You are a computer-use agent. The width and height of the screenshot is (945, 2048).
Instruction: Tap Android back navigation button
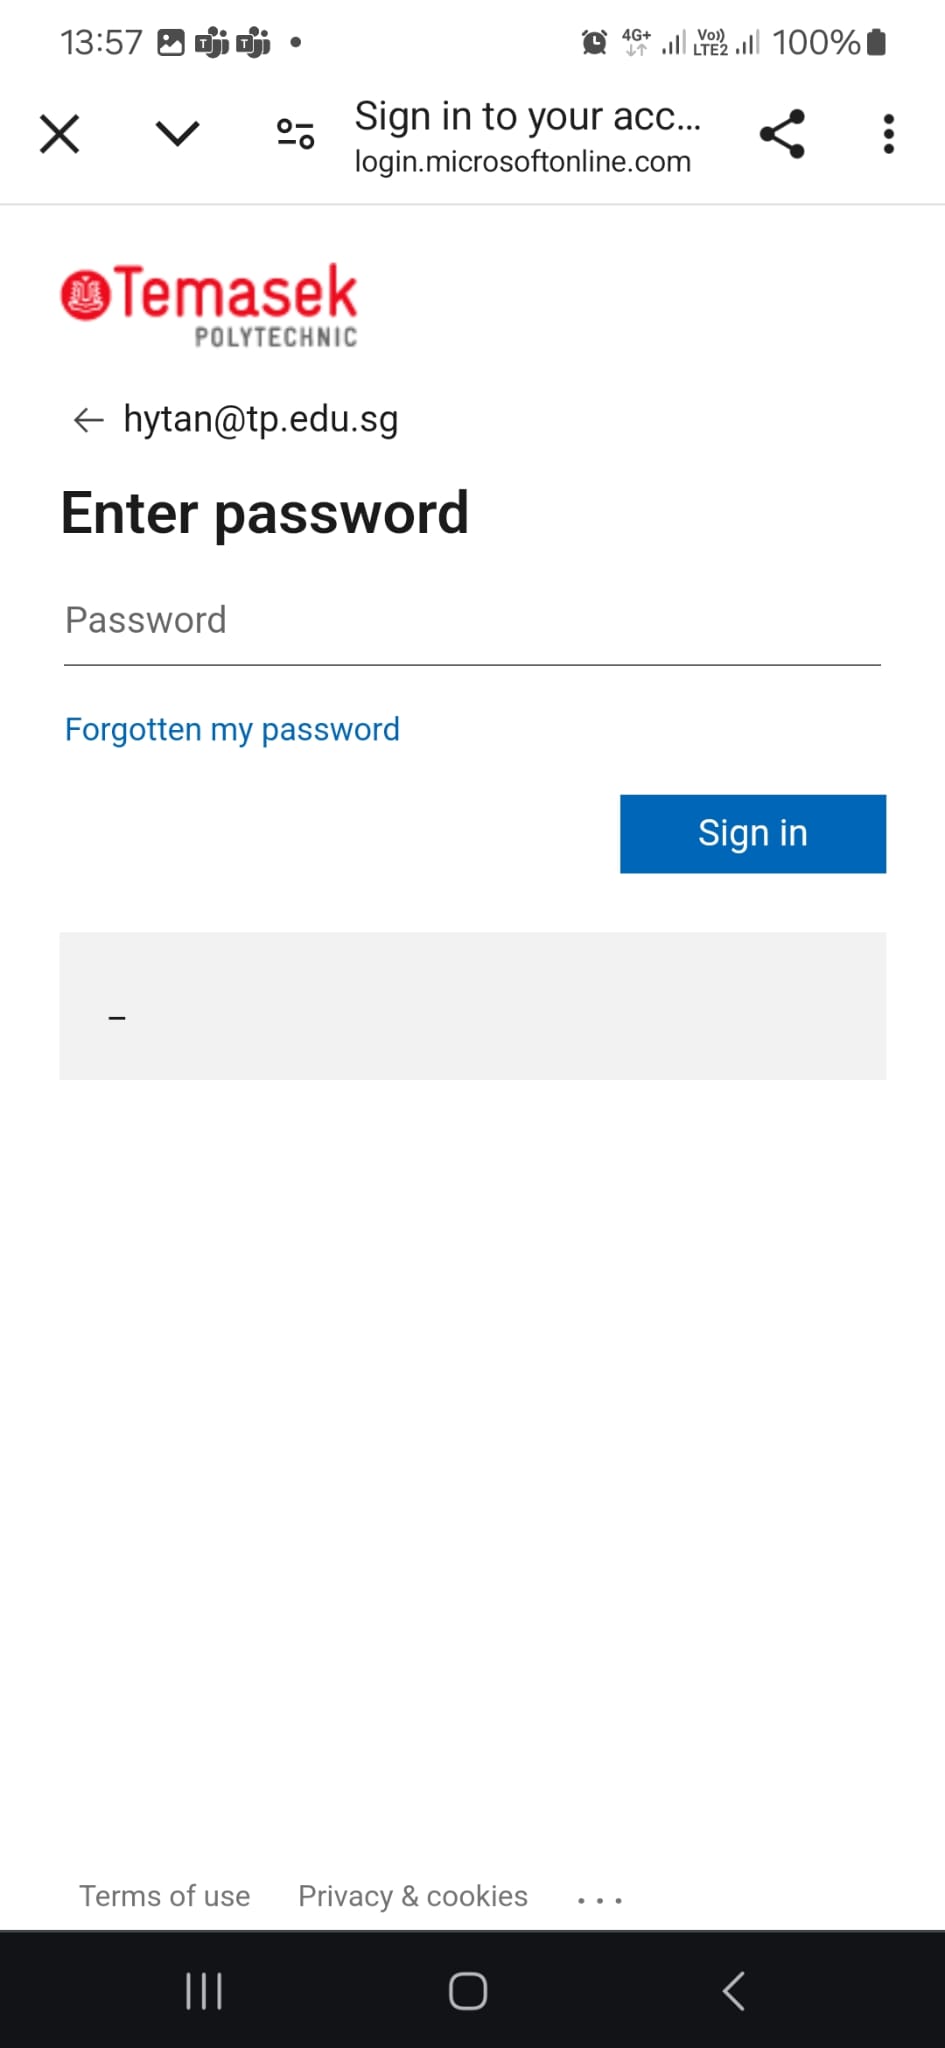coord(734,1991)
